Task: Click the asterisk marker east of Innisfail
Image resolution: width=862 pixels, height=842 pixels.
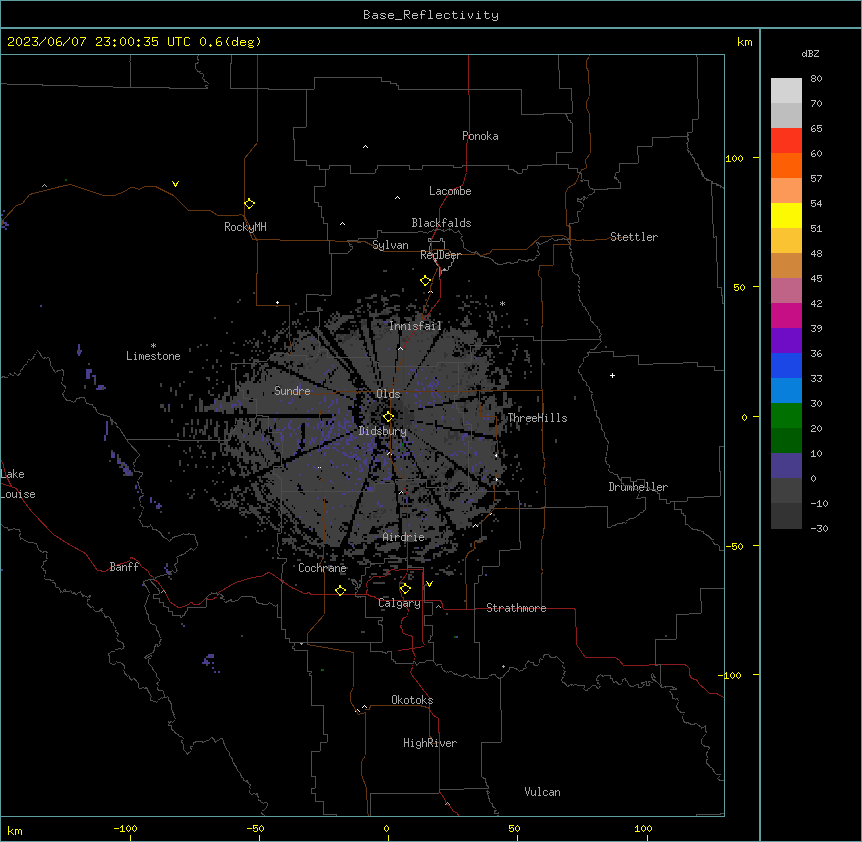Action: (502, 304)
